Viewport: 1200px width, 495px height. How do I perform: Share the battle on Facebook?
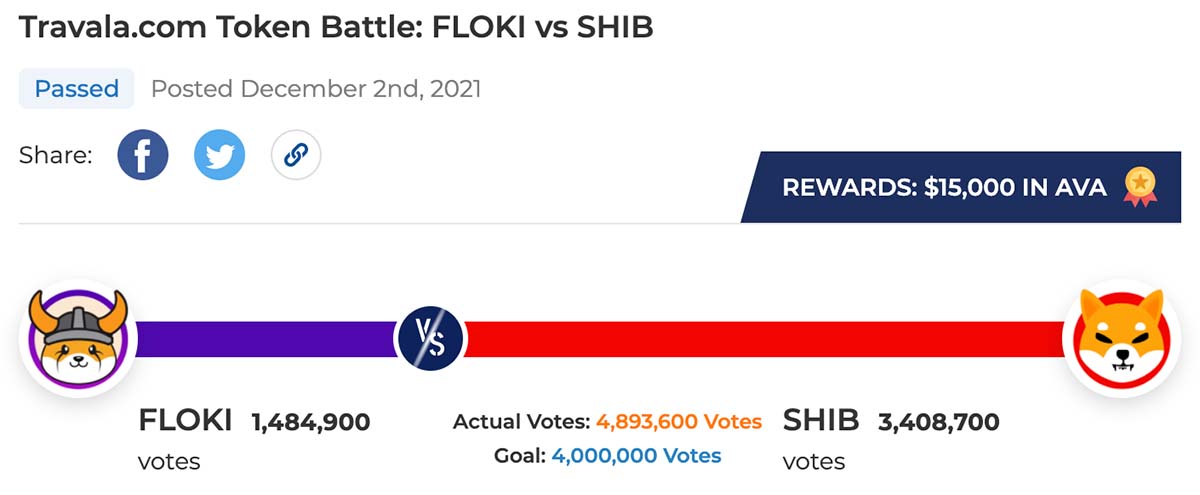[143, 155]
